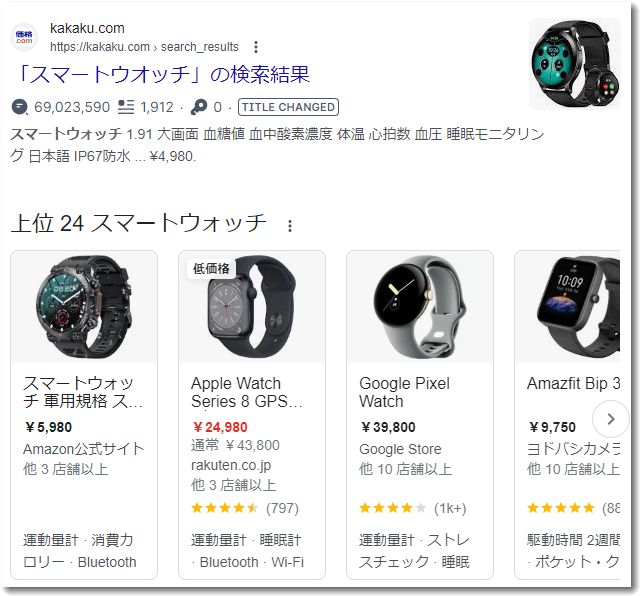The height and width of the screenshot is (596, 640).
Task: Click the smartwatch thumbnail beside the search result
Action: (x=575, y=64)
